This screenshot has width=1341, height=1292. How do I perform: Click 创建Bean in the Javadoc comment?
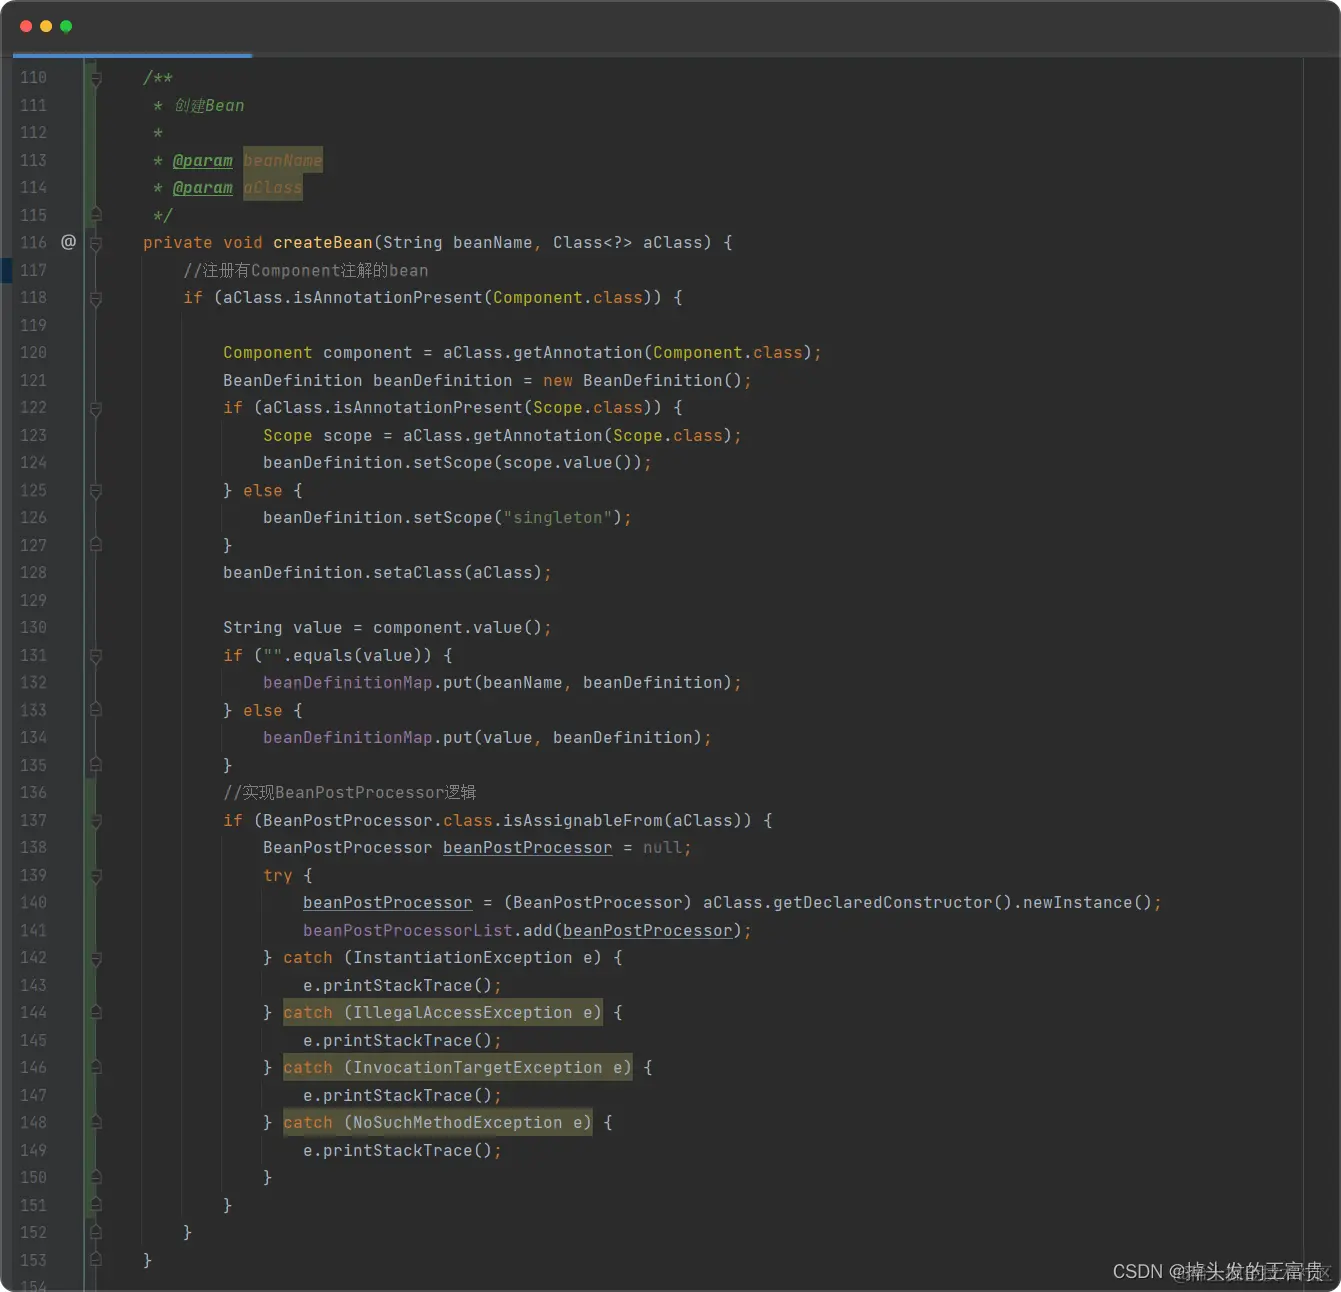pyautogui.click(x=209, y=105)
